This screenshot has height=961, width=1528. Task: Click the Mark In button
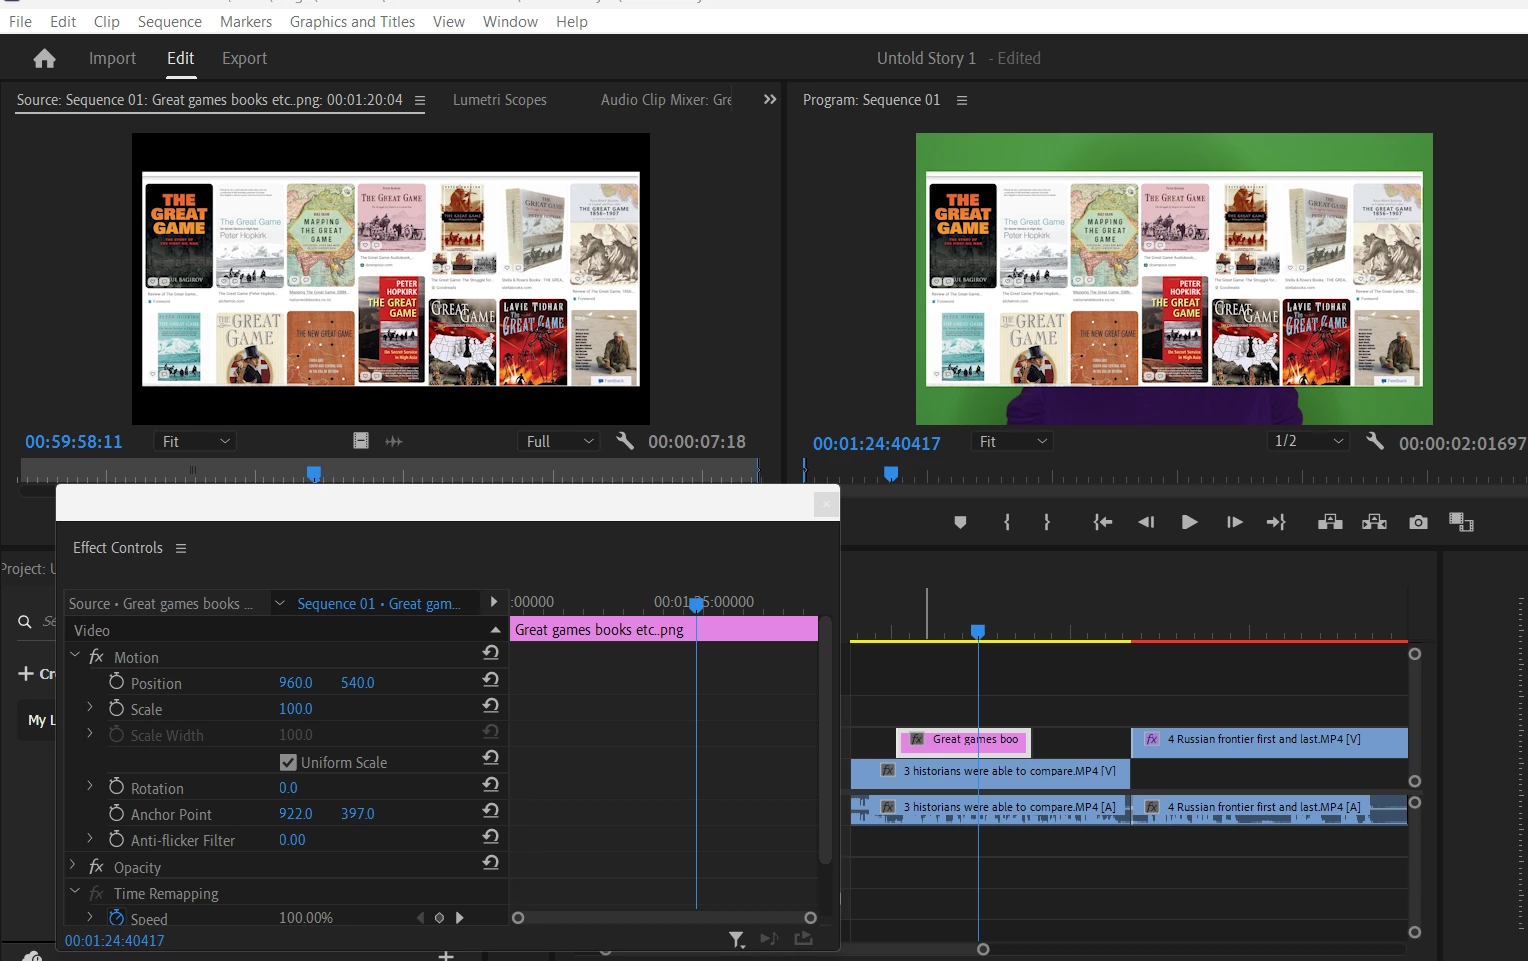pyautogui.click(x=1007, y=522)
